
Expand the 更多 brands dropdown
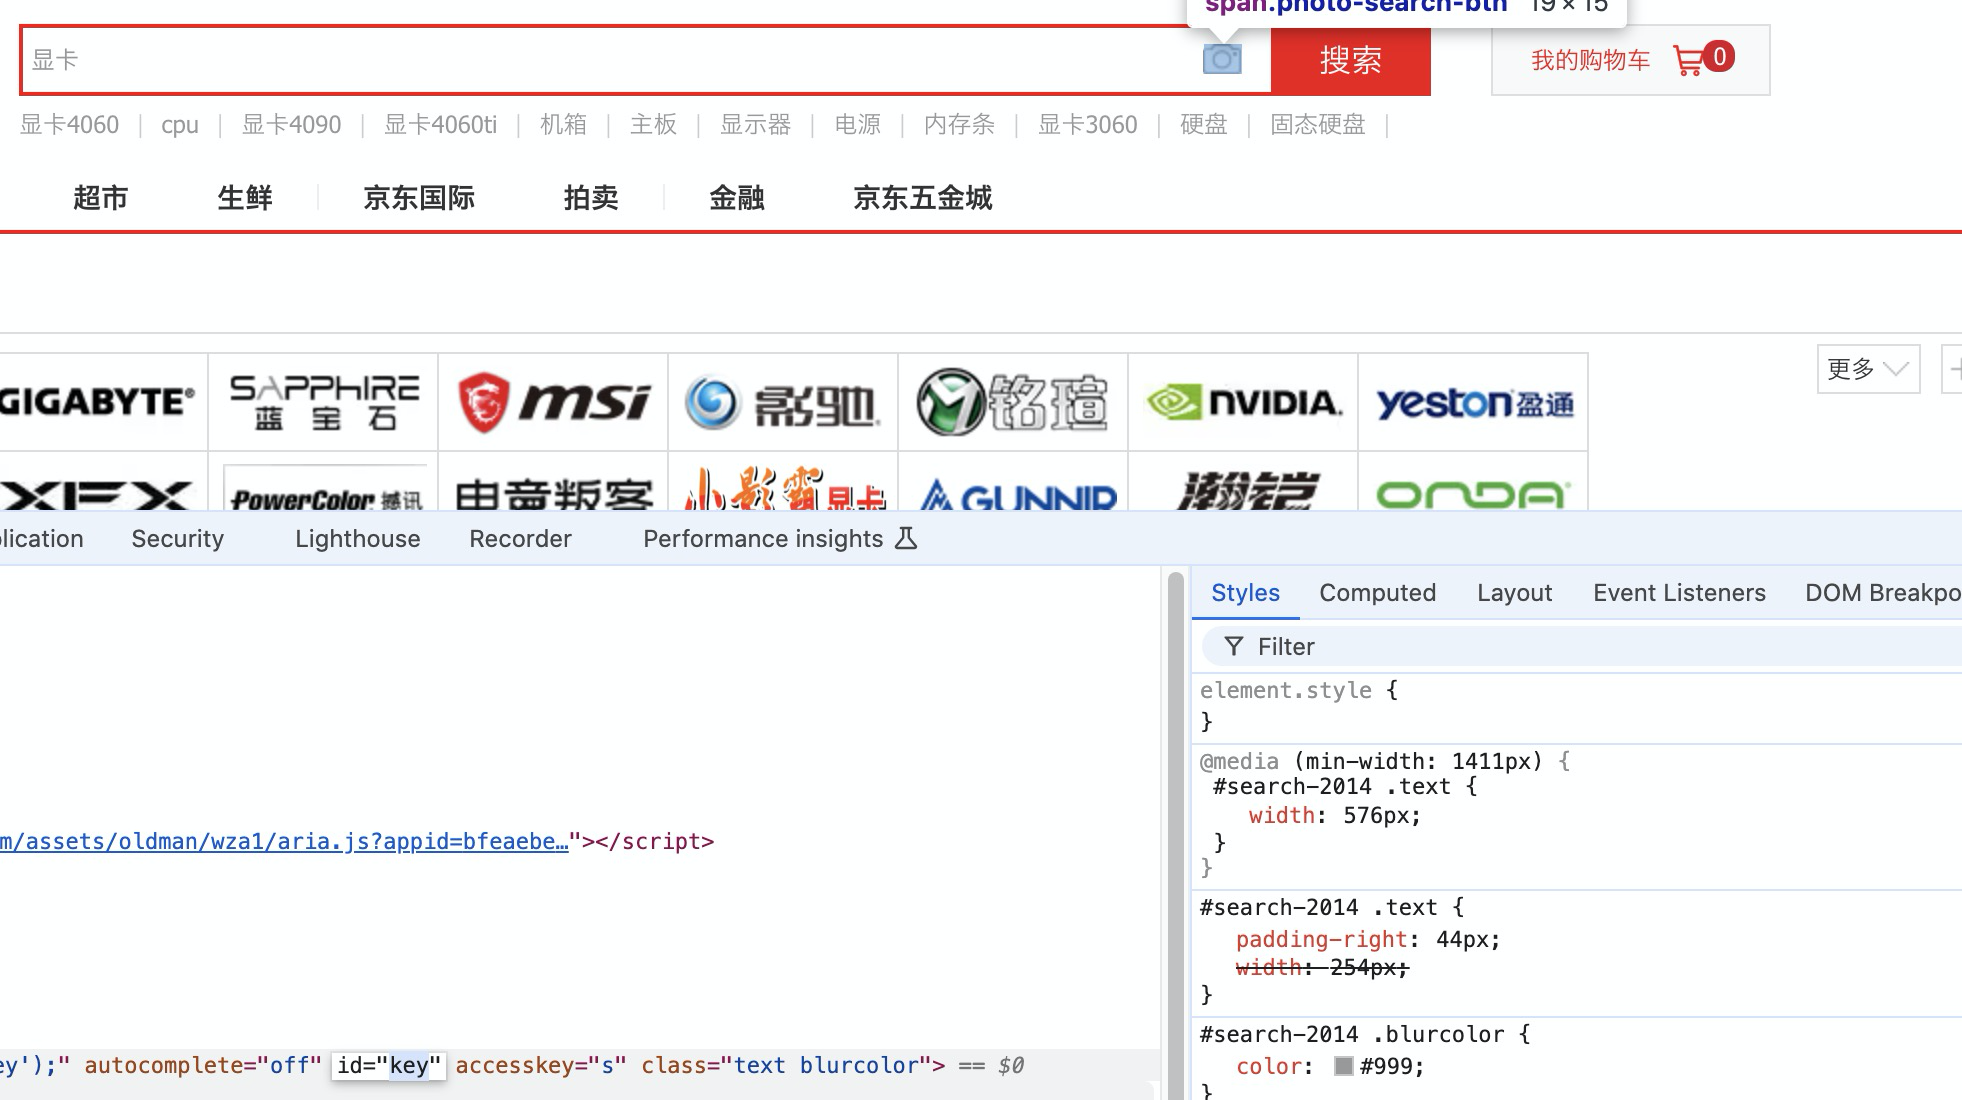click(x=1867, y=369)
